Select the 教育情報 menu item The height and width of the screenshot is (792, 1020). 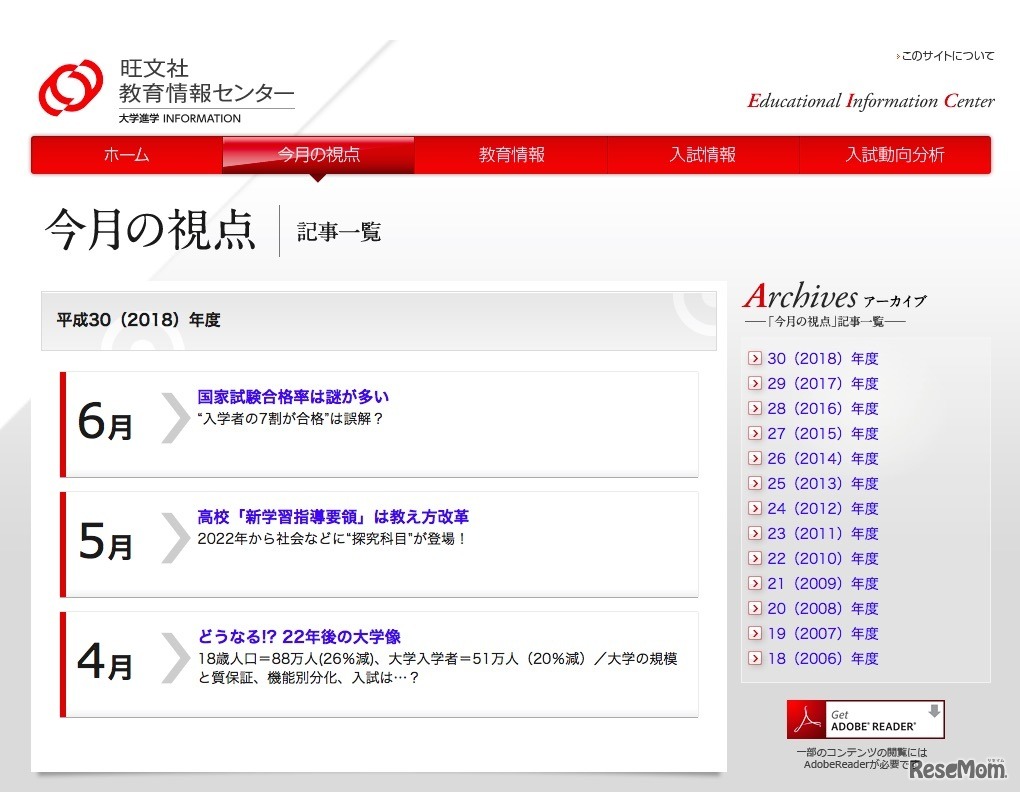click(x=510, y=155)
